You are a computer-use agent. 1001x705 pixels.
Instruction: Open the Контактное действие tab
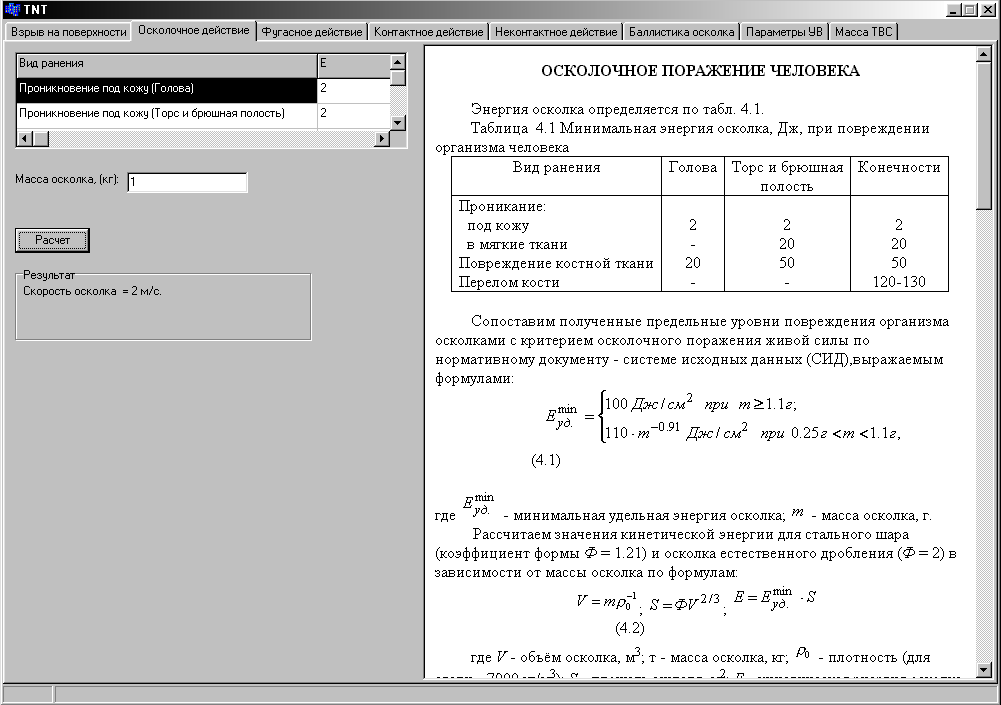(x=428, y=32)
